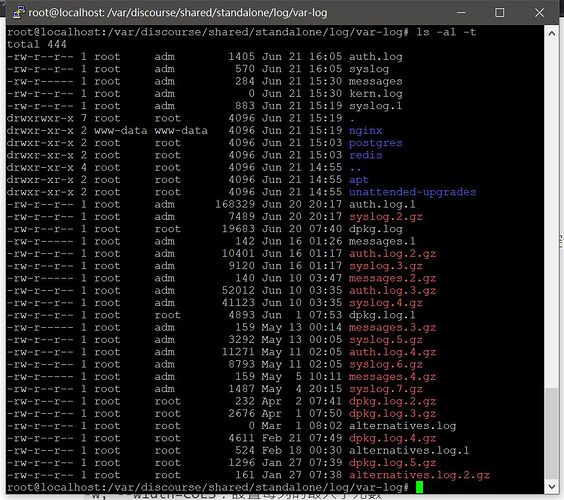Screen dimensions: 564x500
Task: Click the auth.log file name
Action: click(376, 57)
